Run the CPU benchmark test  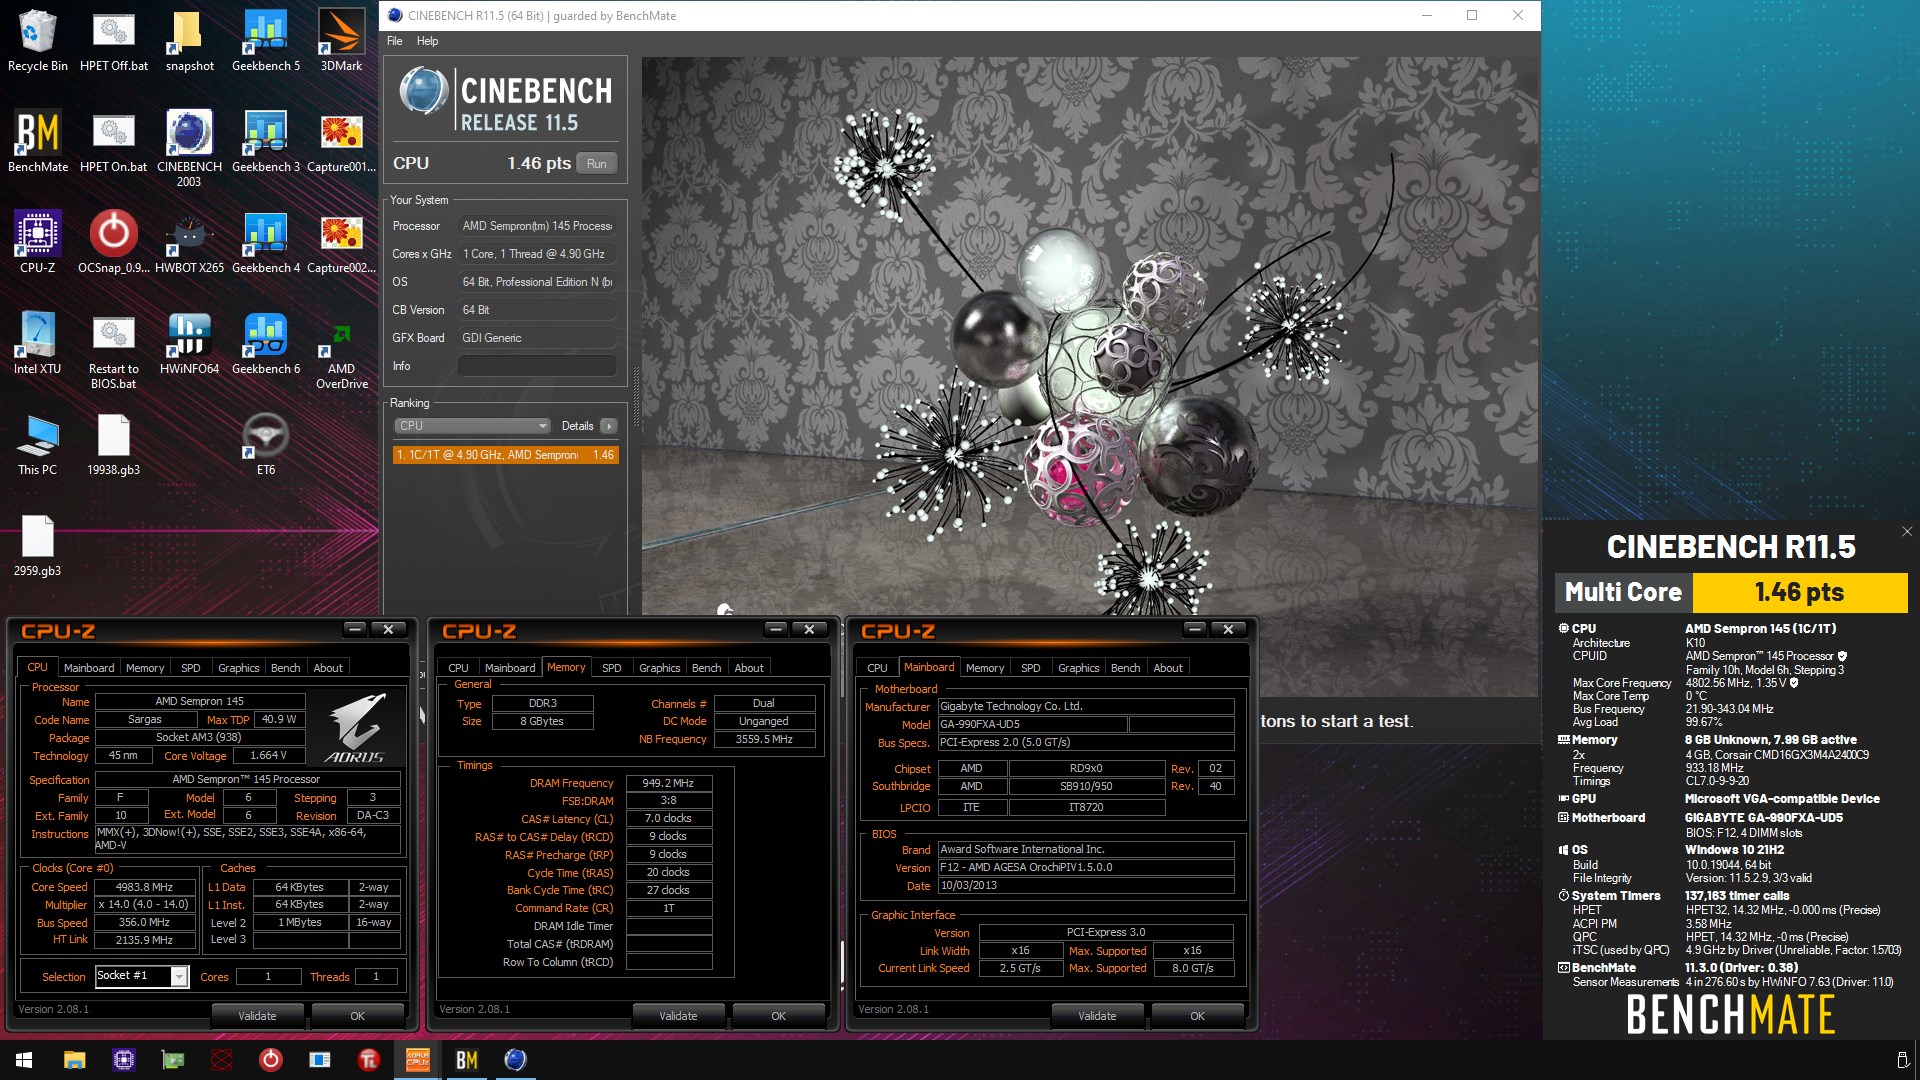tap(597, 163)
